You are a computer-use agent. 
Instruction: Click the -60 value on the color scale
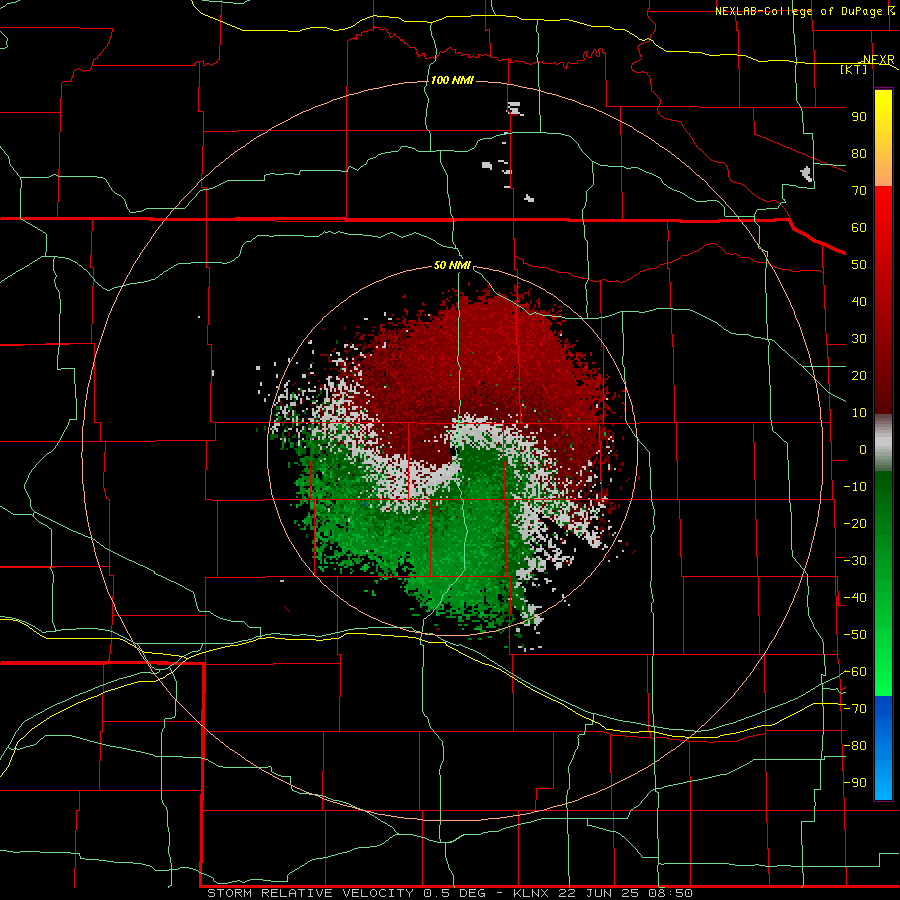pos(855,672)
